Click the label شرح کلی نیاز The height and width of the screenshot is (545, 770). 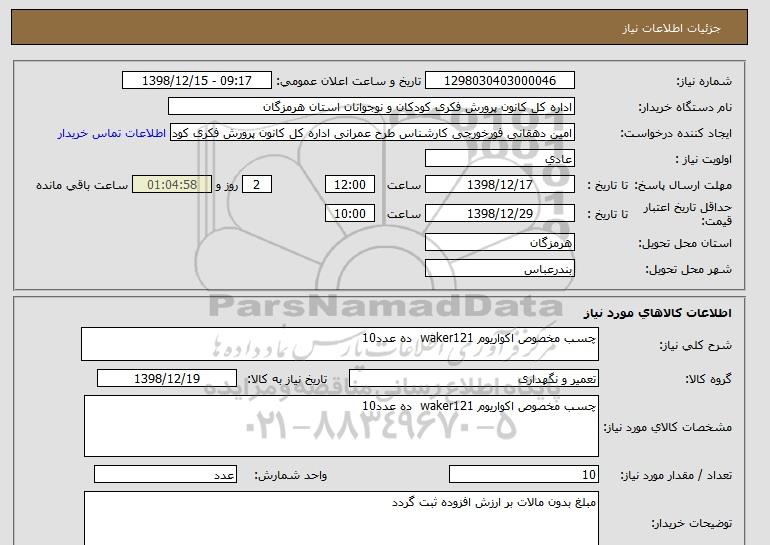[x=695, y=345]
